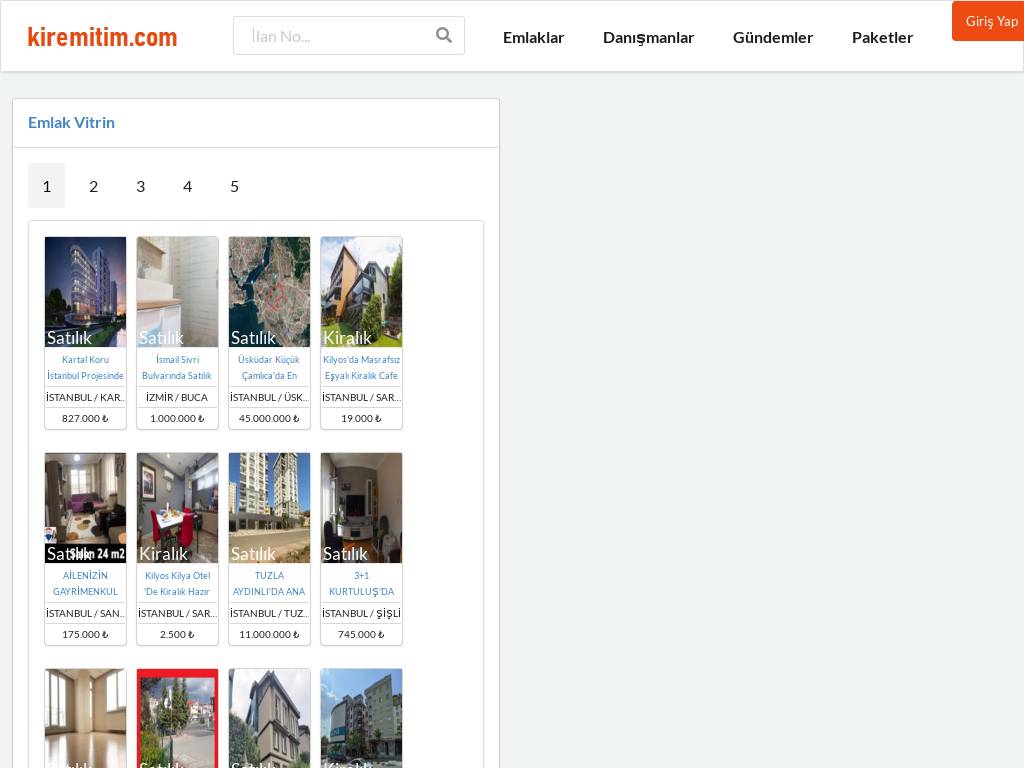Open Kartal Koru İstanbul Projesinde listing photo
This screenshot has width=1024, height=768.
tap(85, 291)
